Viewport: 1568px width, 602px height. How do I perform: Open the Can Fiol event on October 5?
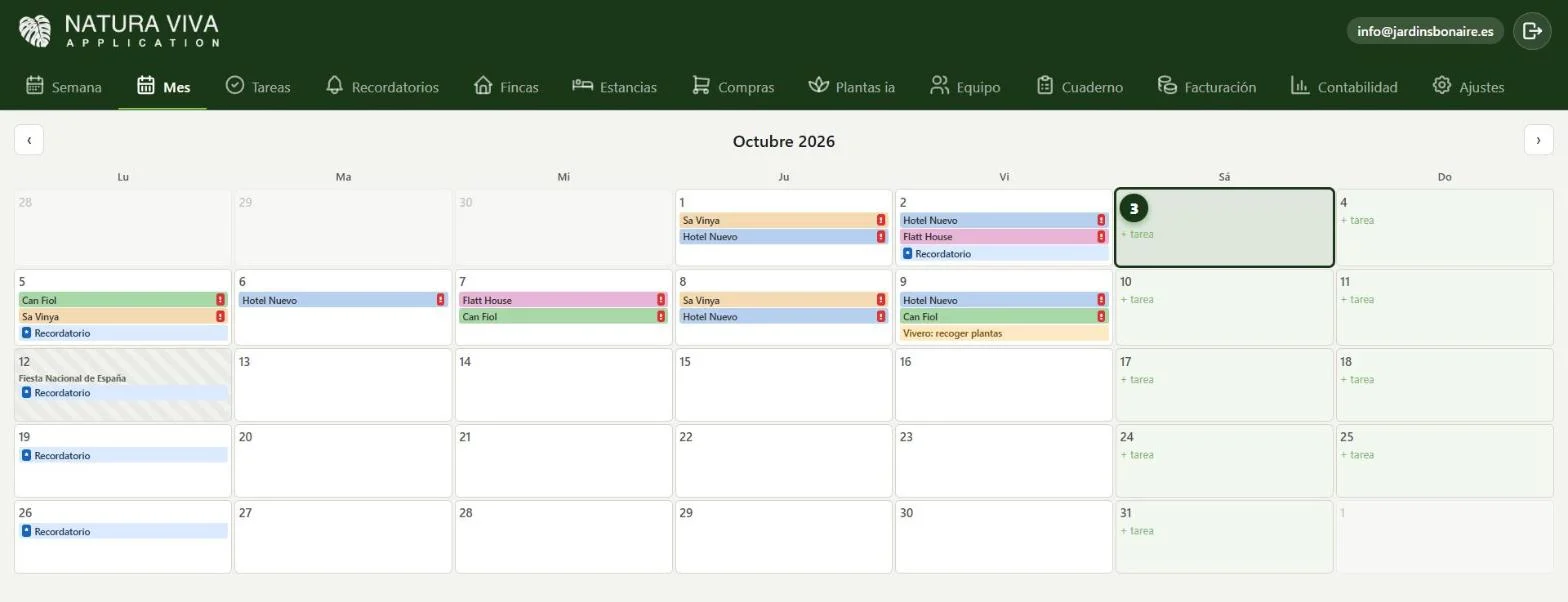pos(123,300)
